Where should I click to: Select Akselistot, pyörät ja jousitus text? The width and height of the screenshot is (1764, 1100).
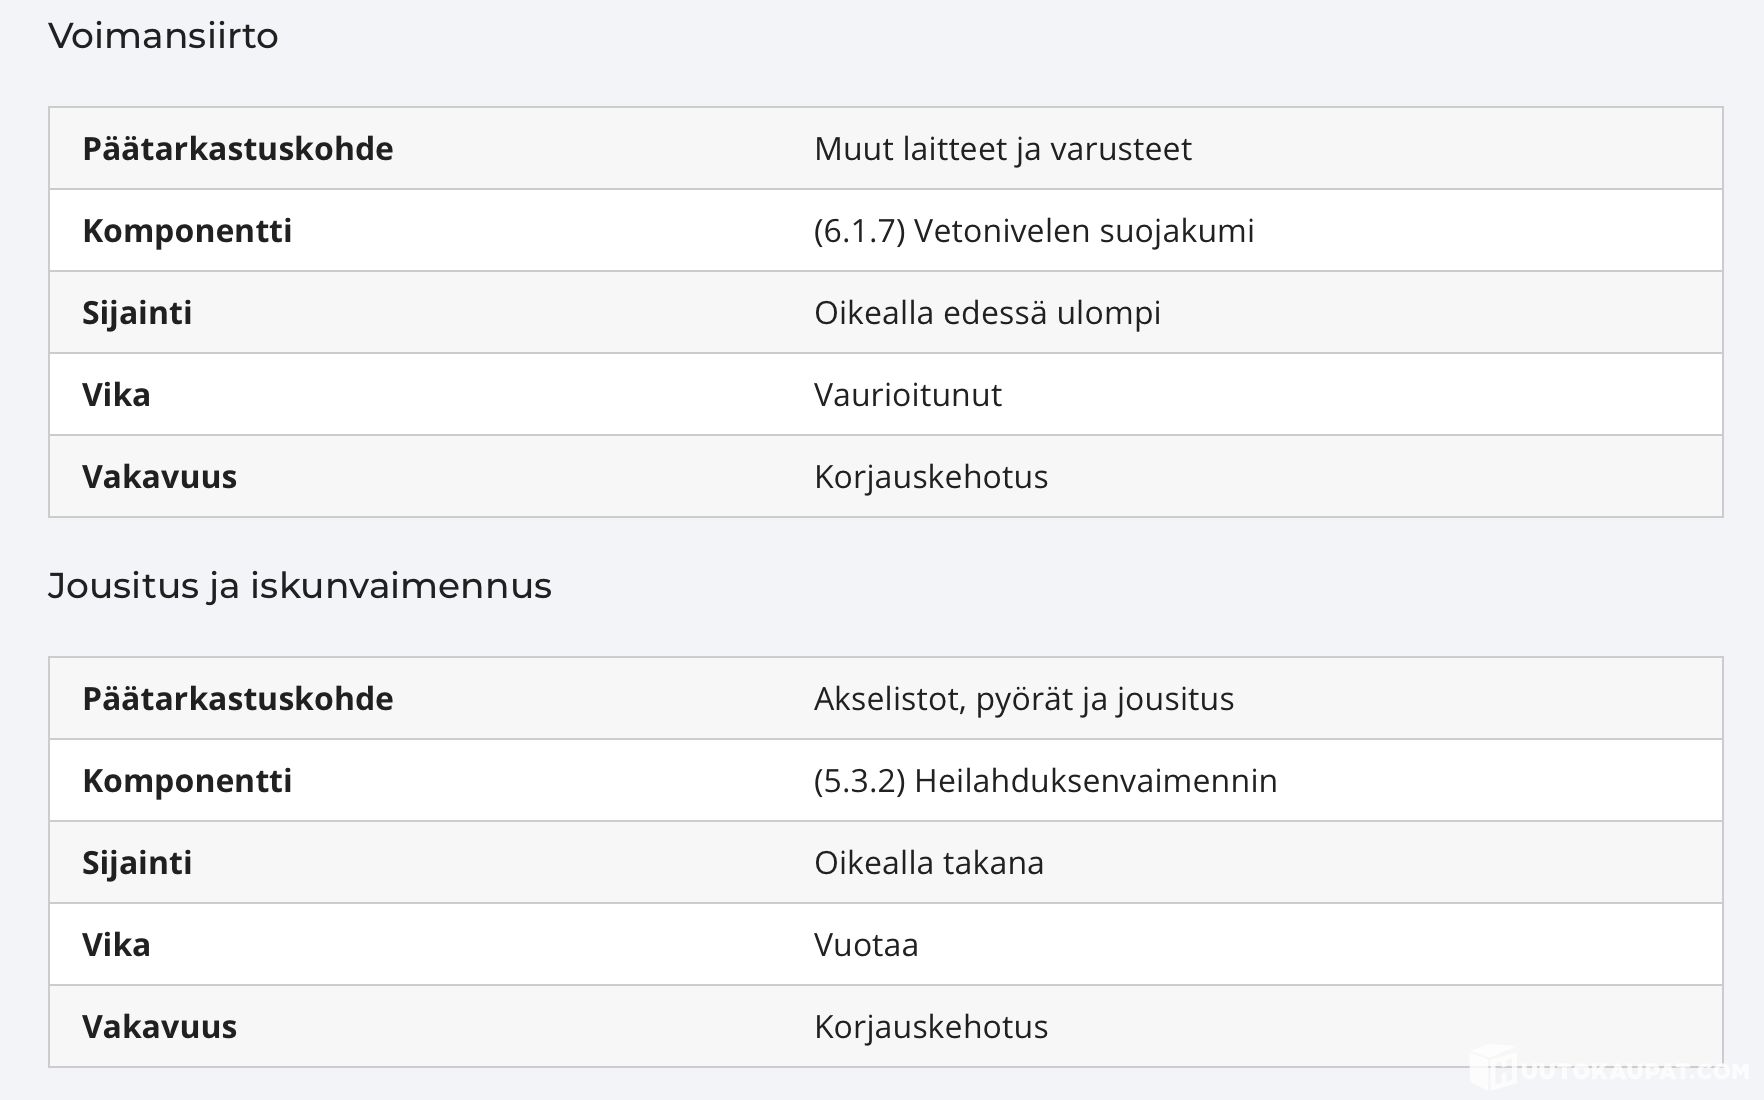(x=1024, y=699)
